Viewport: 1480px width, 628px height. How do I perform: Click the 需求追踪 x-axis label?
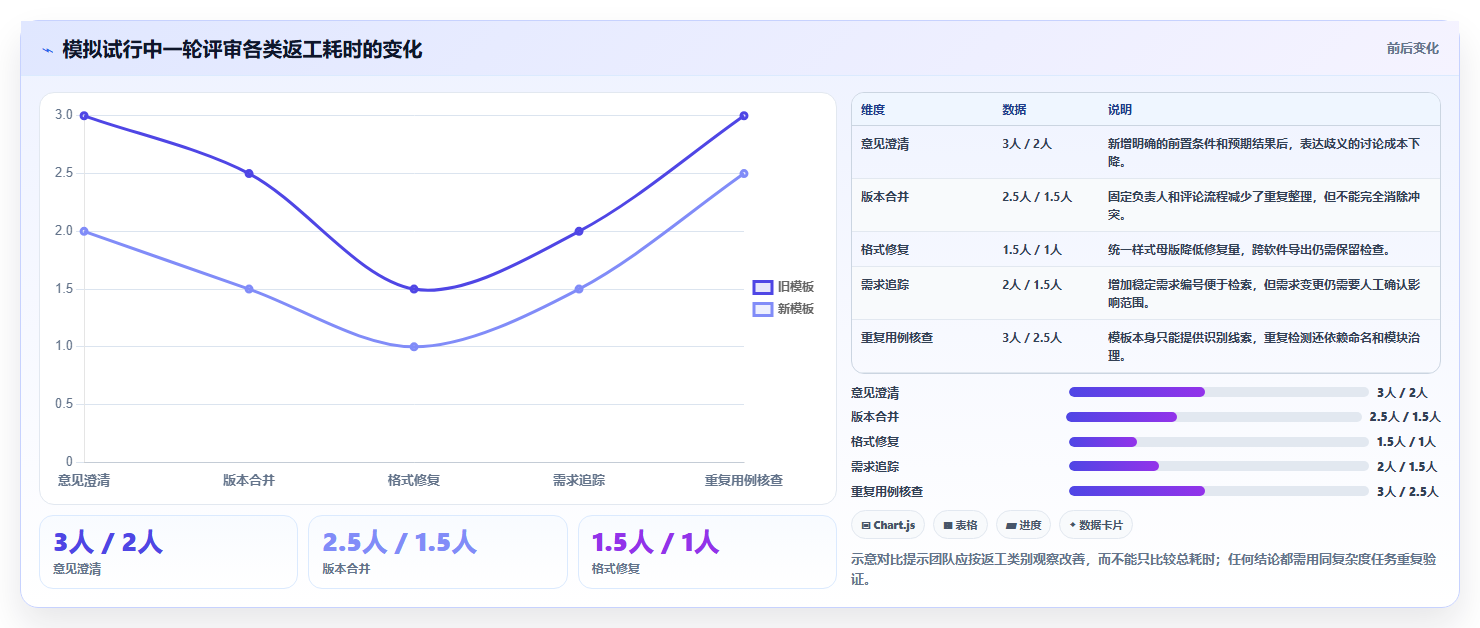click(x=579, y=481)
